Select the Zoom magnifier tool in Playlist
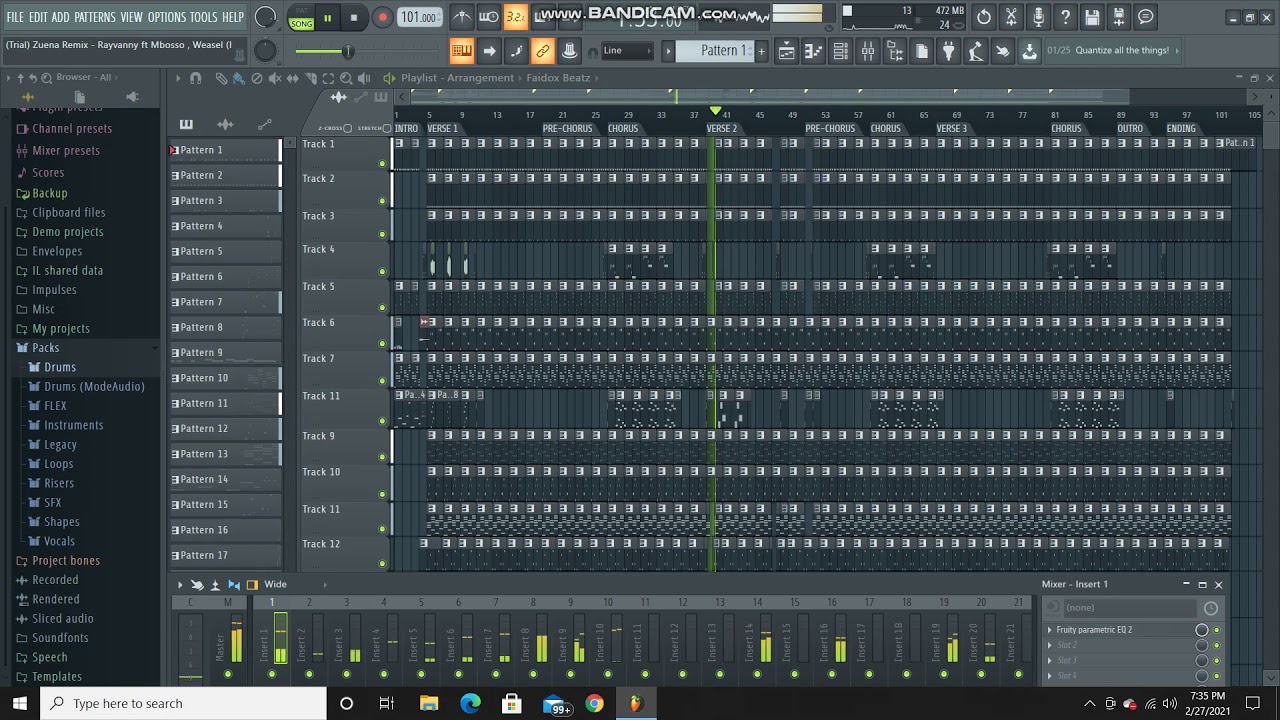Image resolution: width=1280 pixels, height=720 pixels. coord(346,78)
